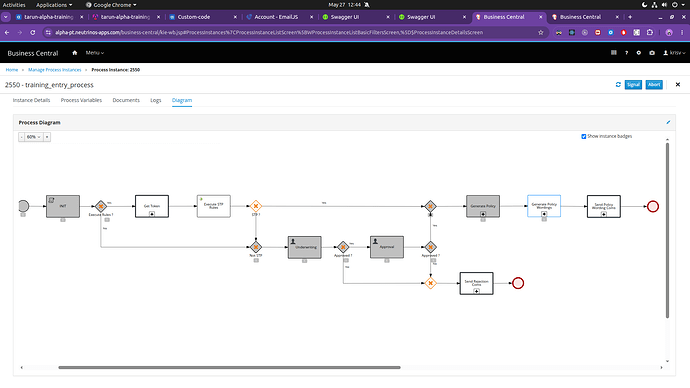Image resolution: width=690 pixels, height=388 pixels.
Task: Click the vertical diagram scrollbar
Action: [x=667, y=230]
